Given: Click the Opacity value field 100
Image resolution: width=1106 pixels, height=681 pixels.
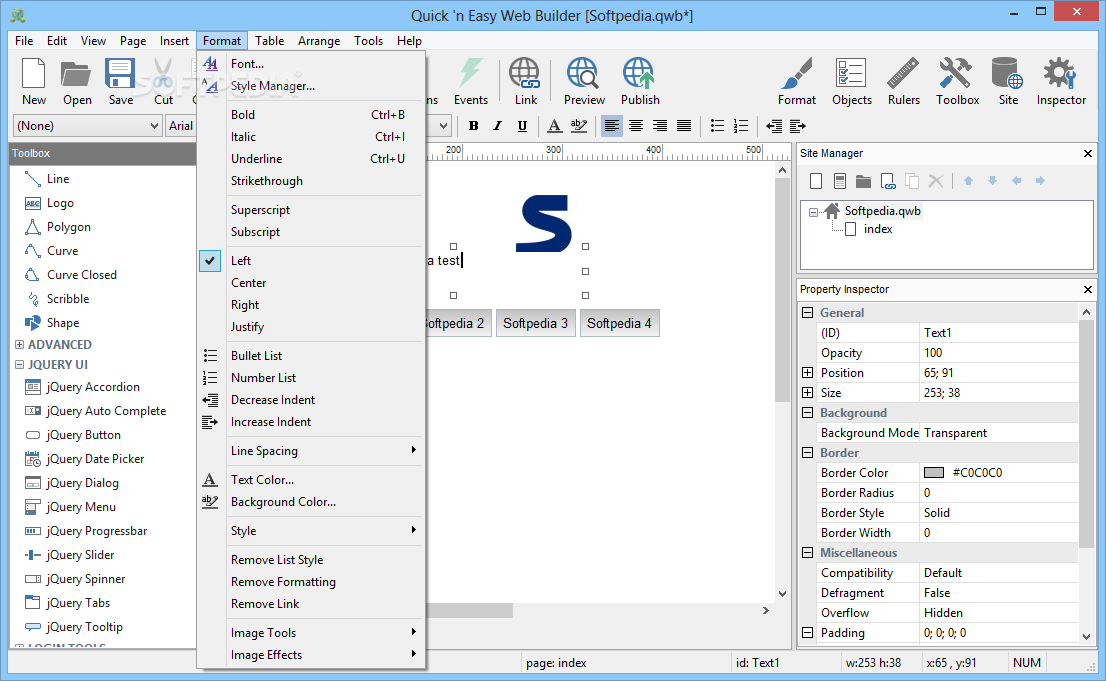Looking at the screenshot, I should [999, 353].
